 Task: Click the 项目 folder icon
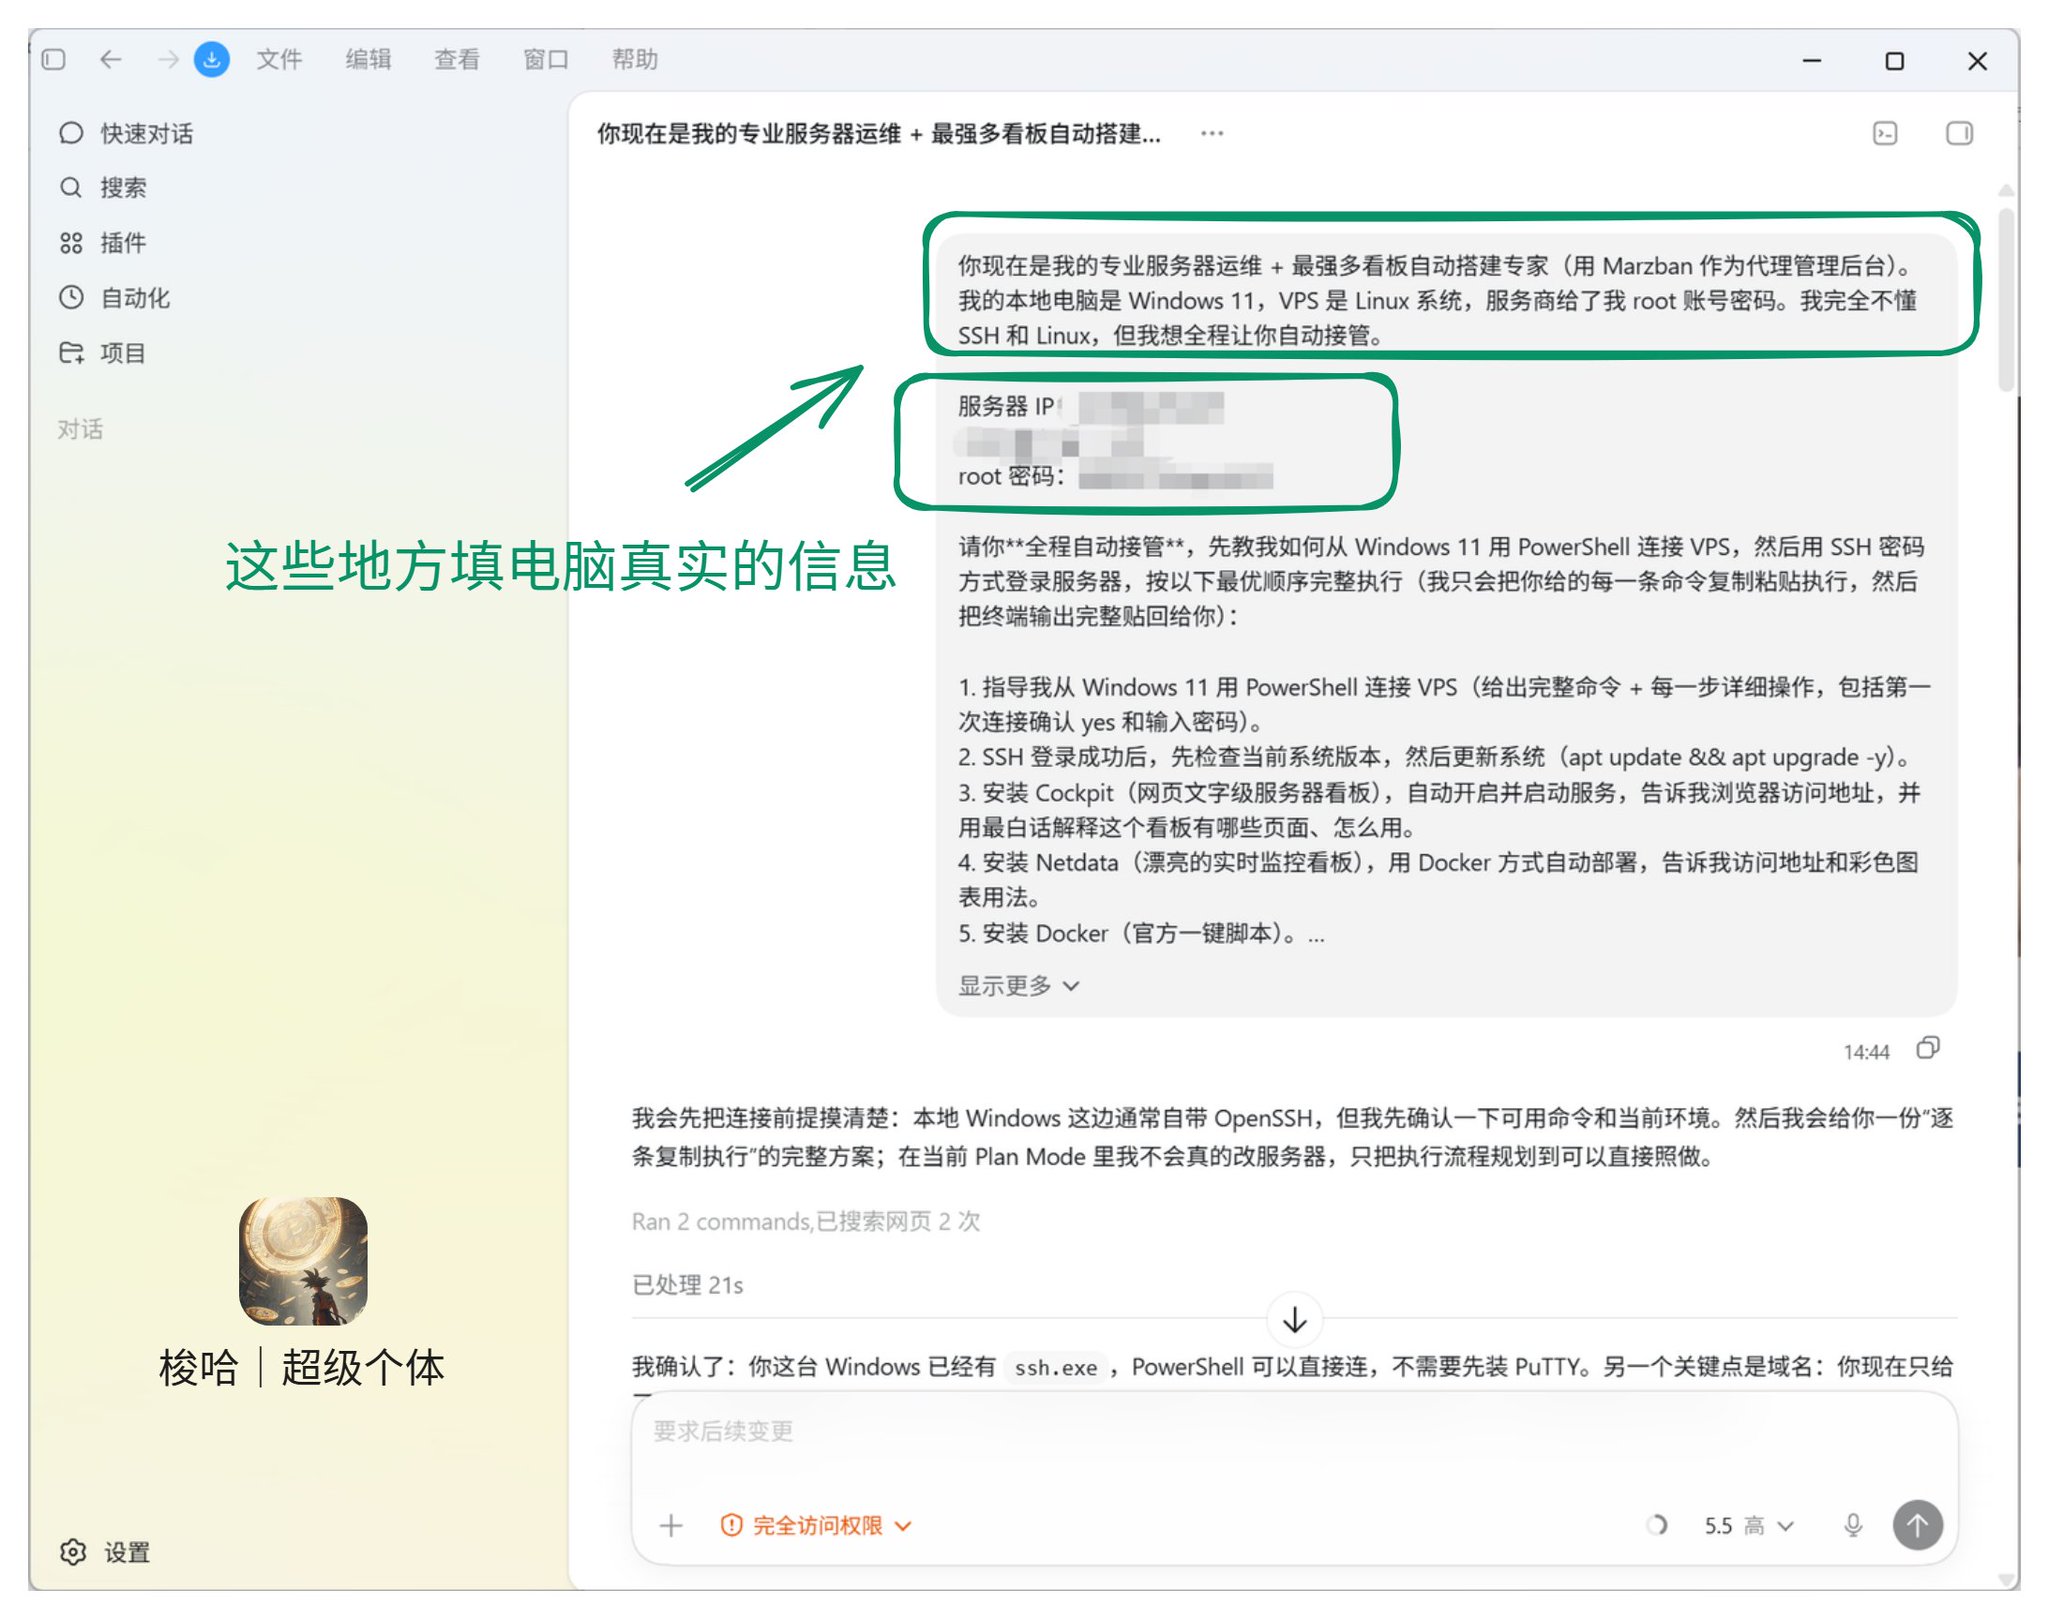71,353
